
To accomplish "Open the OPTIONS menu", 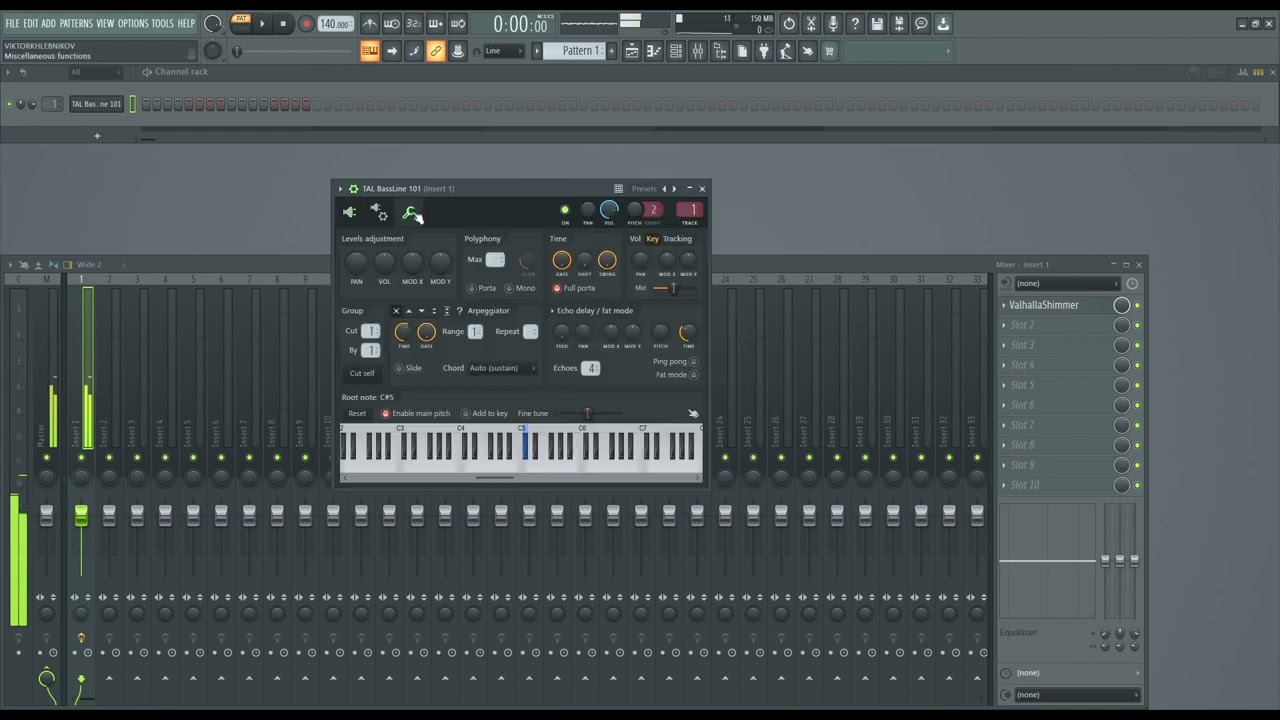I will tap(132, 24).
